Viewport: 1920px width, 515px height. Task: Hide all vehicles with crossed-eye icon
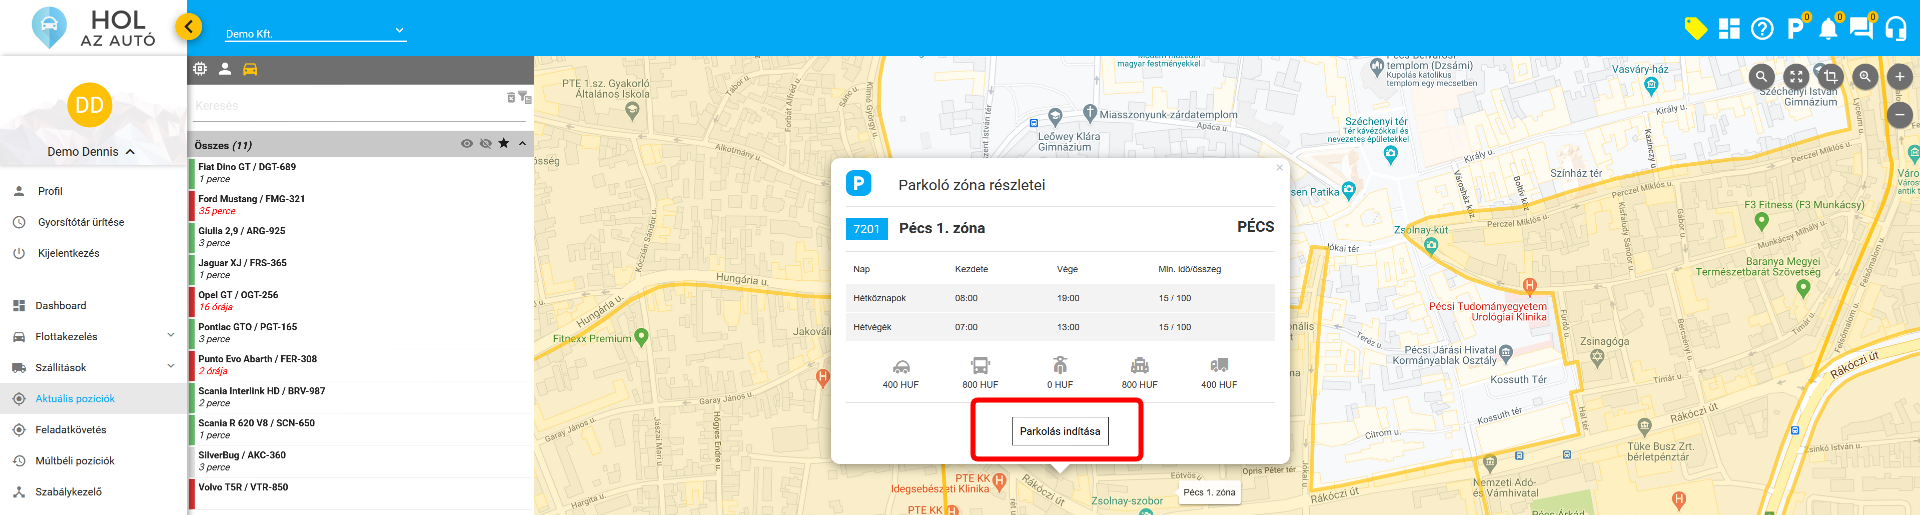(x=485, y=144)
